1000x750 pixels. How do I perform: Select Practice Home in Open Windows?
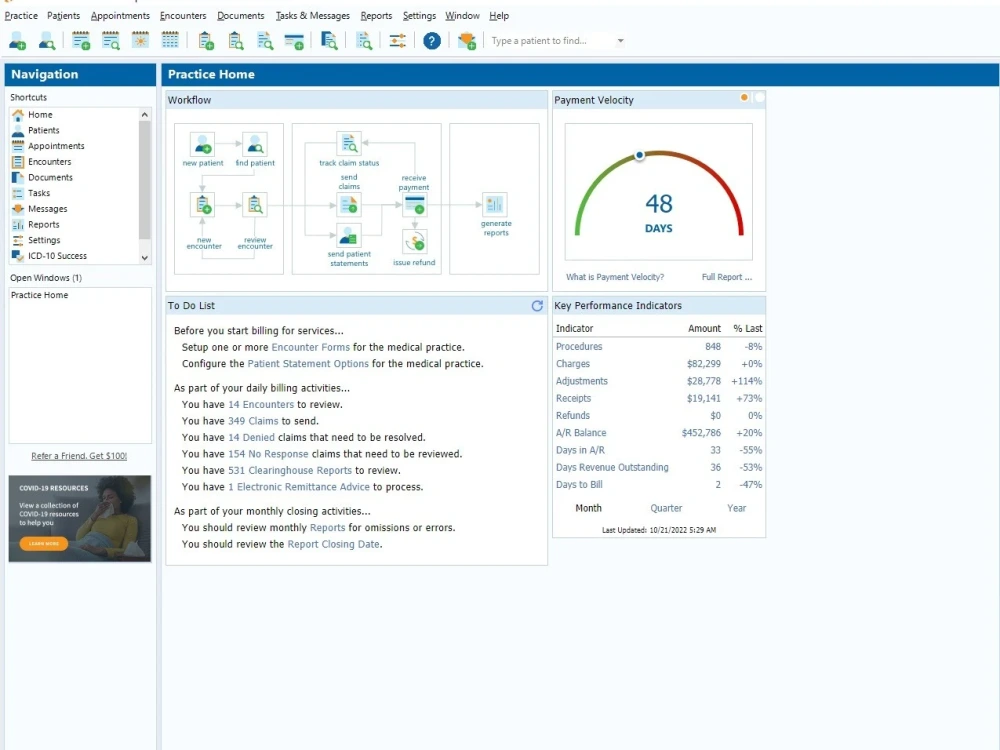tap(40, 295)
